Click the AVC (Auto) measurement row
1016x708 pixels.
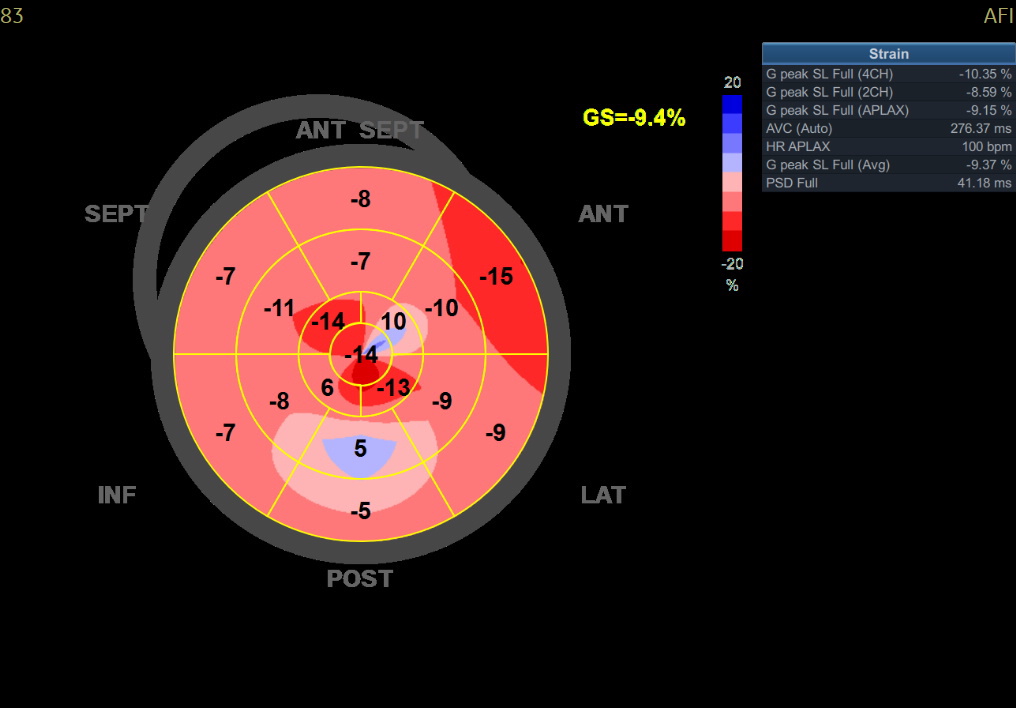888,128
